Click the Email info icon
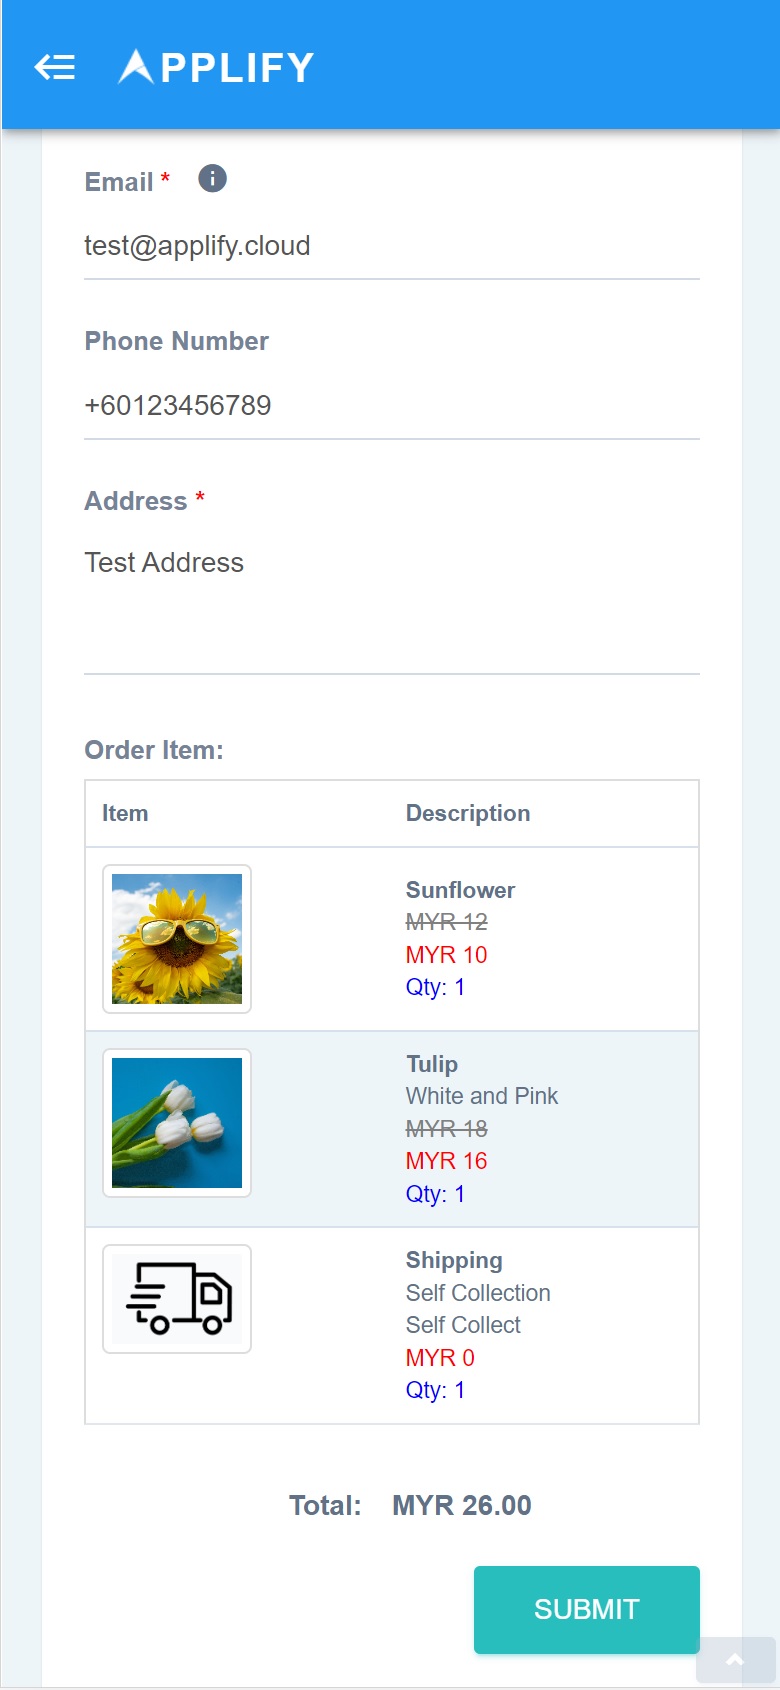Screen dimensions: 780x1690 212,179
